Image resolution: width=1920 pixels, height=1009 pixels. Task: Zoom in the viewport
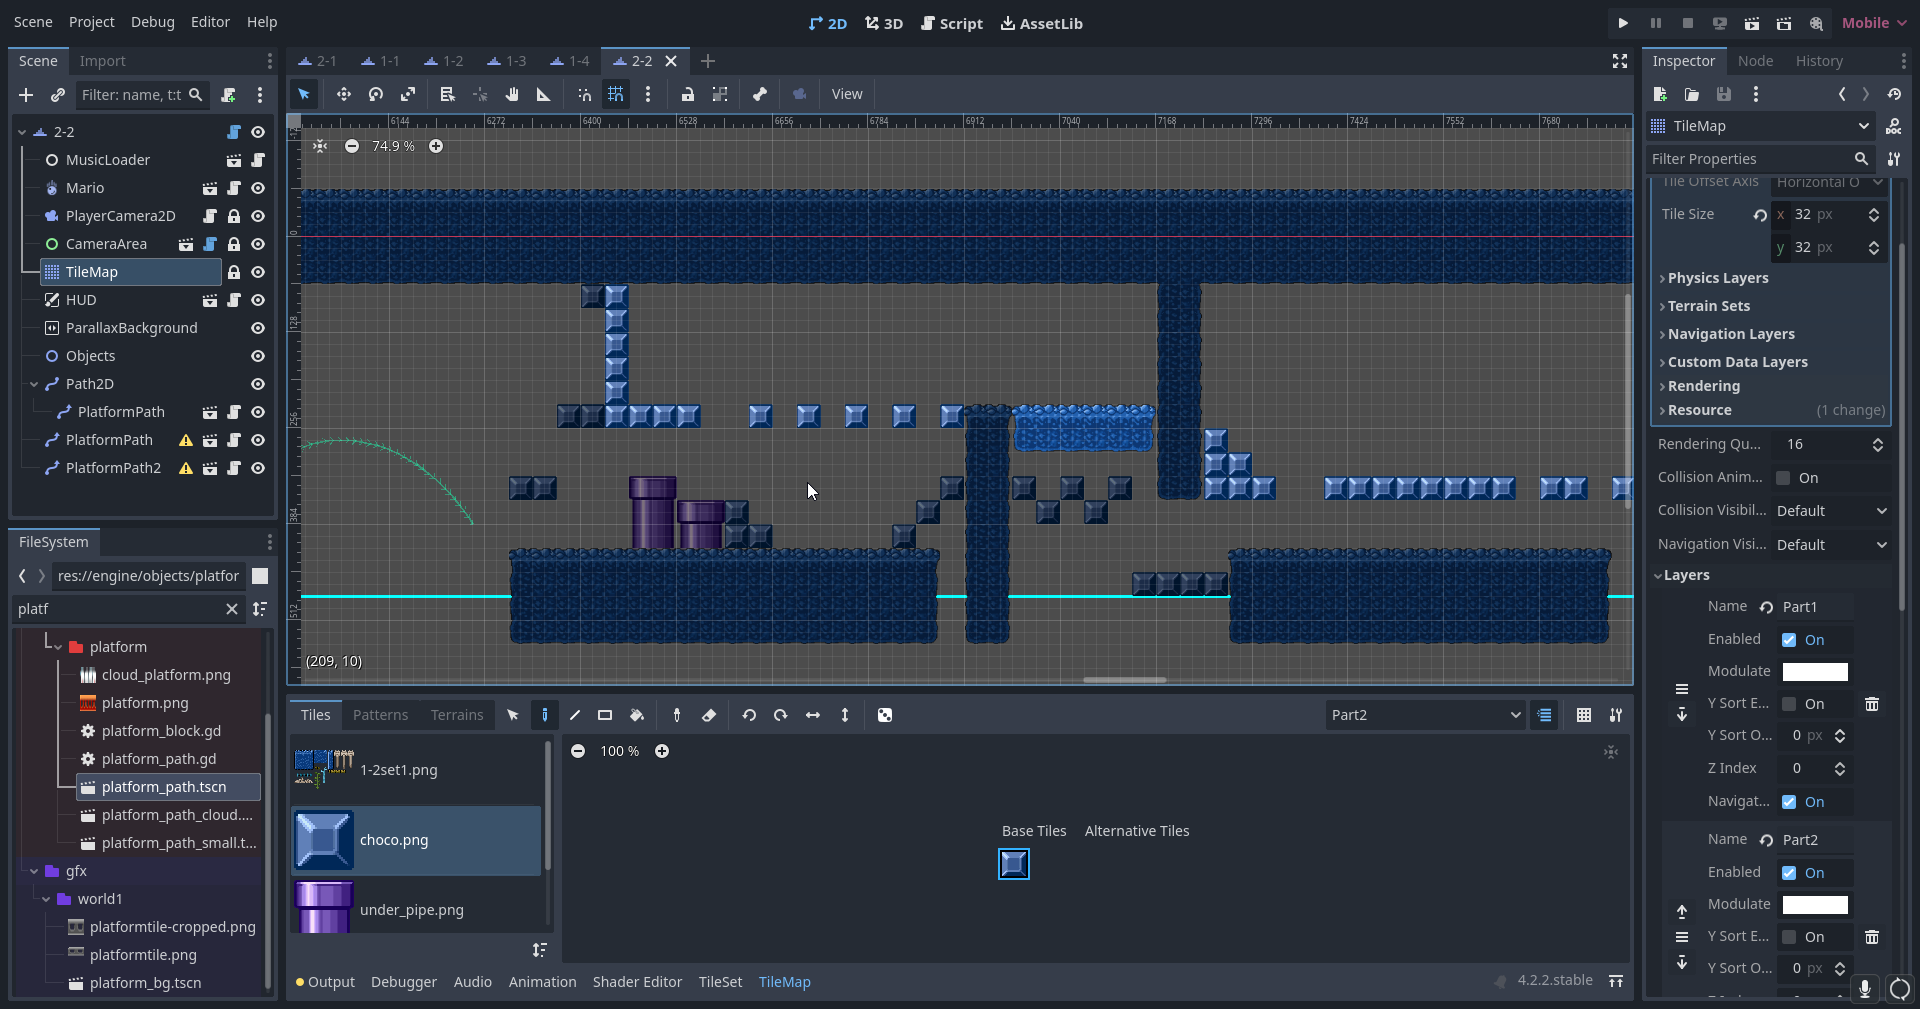coord(436,146)
